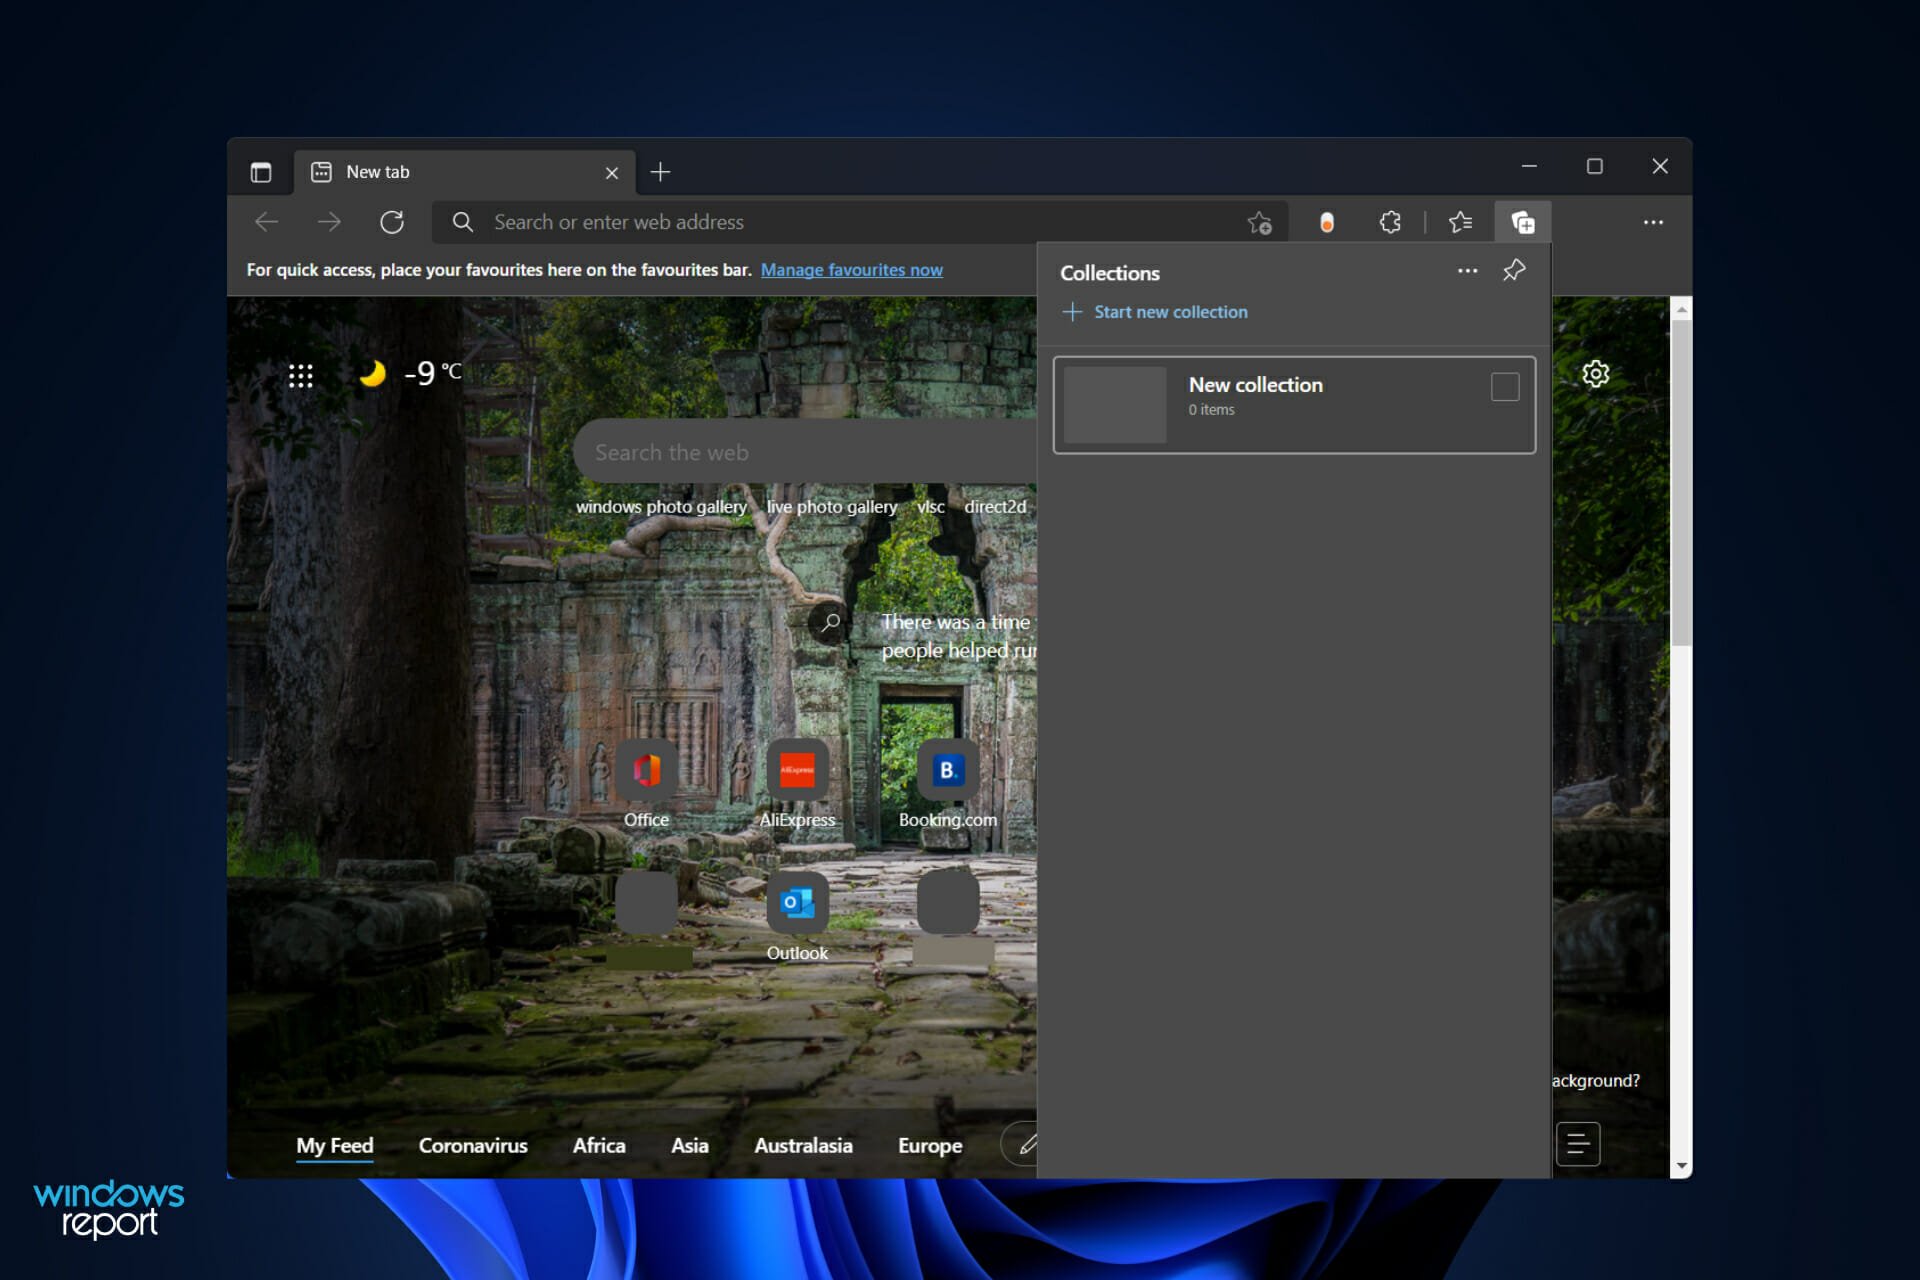The height and width of the screenshot is (1280, 1920).
Task: Click the image search magnifier icon
Action: click(829, 623)
